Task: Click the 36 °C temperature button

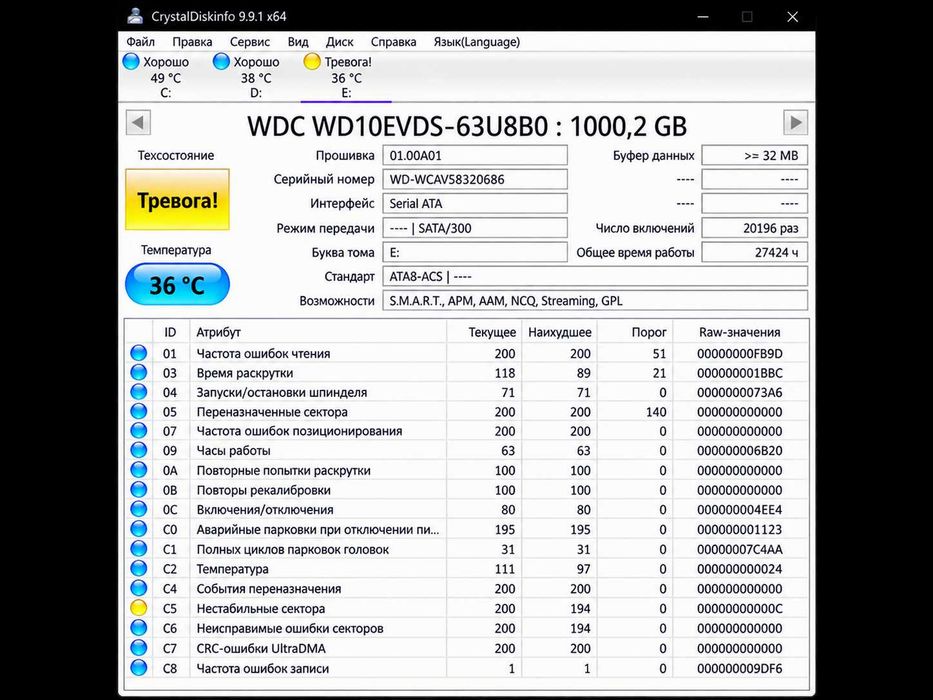Action: click(x=177, y=285)
